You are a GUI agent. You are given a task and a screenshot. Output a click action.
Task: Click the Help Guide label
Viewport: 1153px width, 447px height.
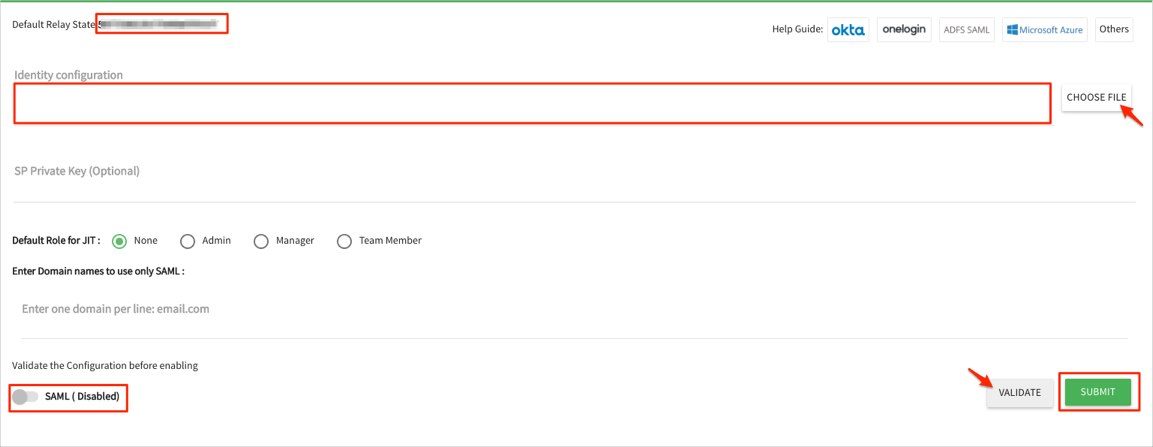click(x=797, y=30)
